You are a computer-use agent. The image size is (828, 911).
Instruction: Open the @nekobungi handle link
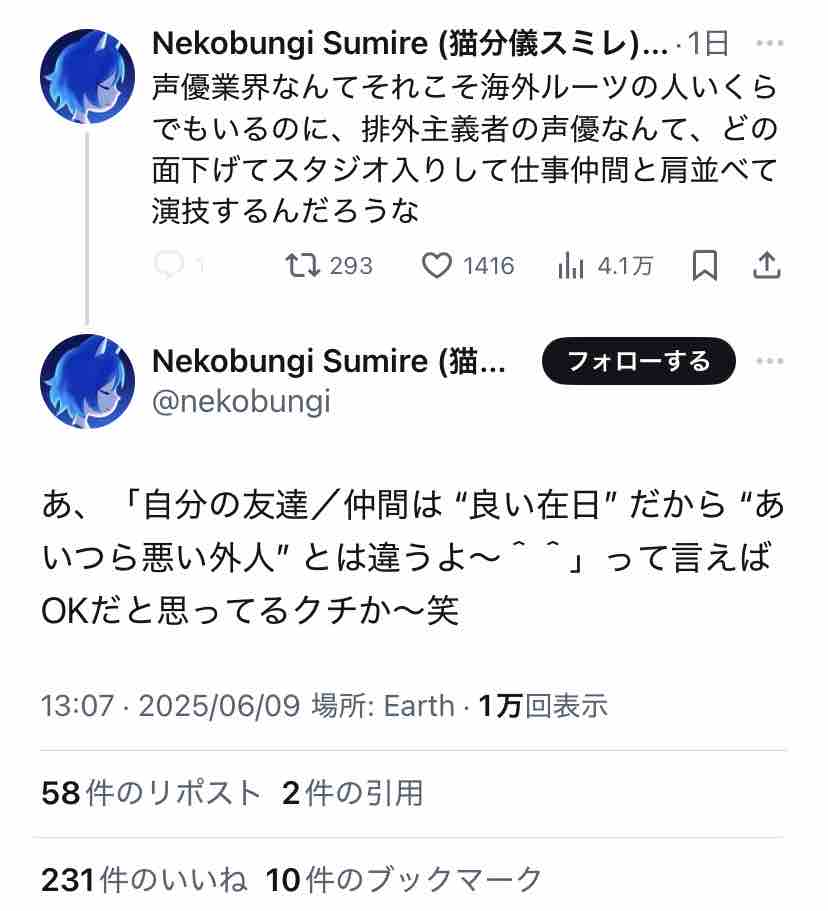pyautogui.click(x=240, y=401)
